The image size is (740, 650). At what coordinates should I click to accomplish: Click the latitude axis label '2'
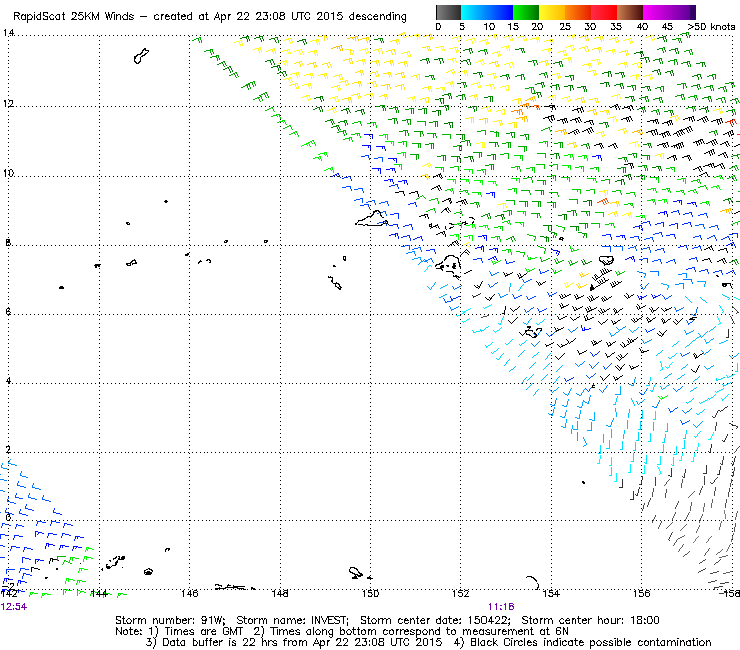point(8,449)
